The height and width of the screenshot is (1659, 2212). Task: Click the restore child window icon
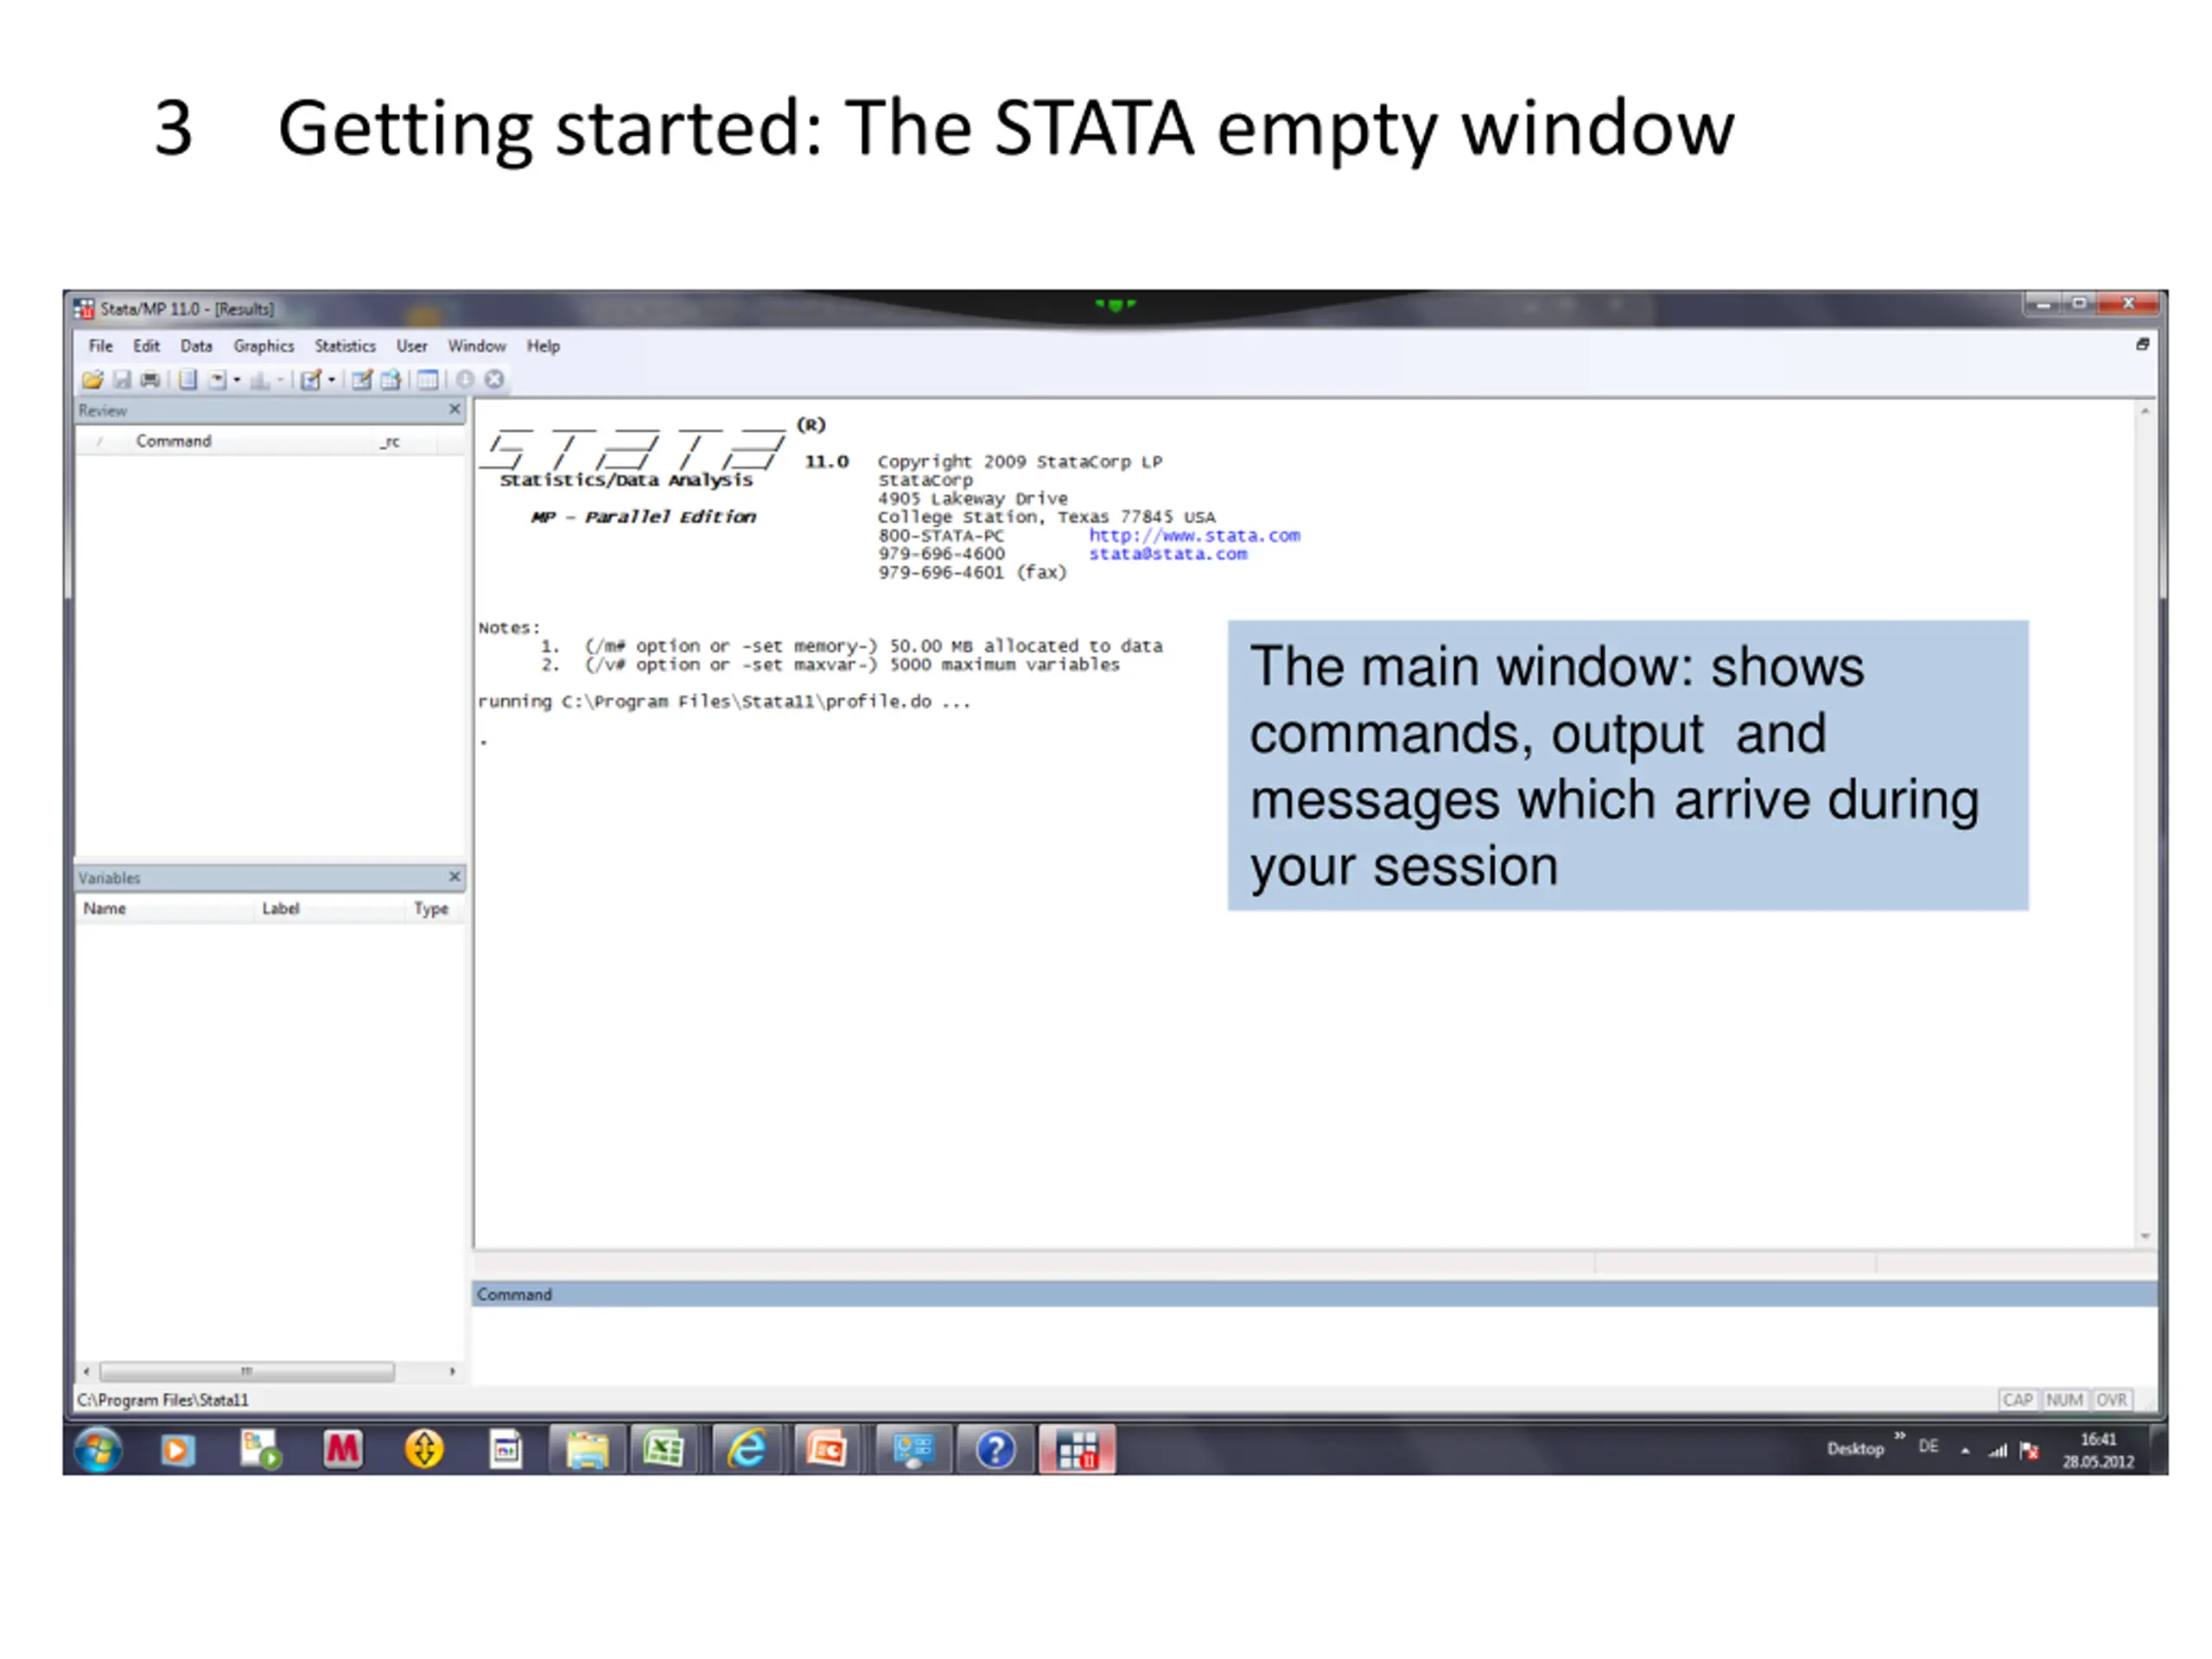(2142, 344)
